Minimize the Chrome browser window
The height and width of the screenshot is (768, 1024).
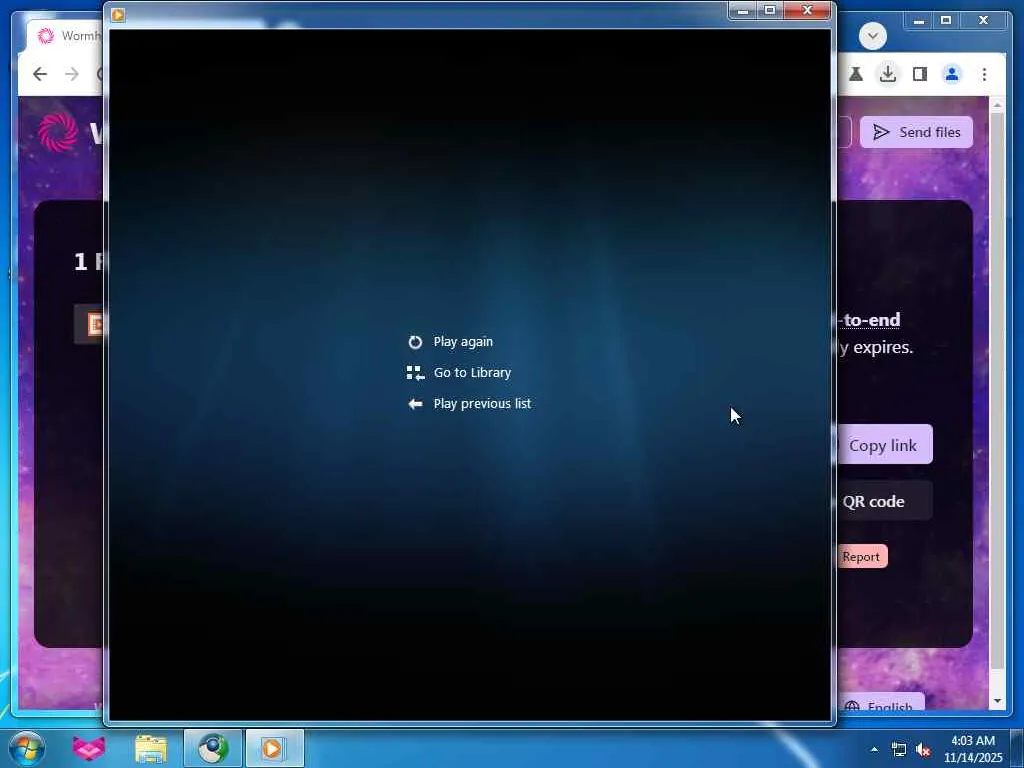[919, 21]
